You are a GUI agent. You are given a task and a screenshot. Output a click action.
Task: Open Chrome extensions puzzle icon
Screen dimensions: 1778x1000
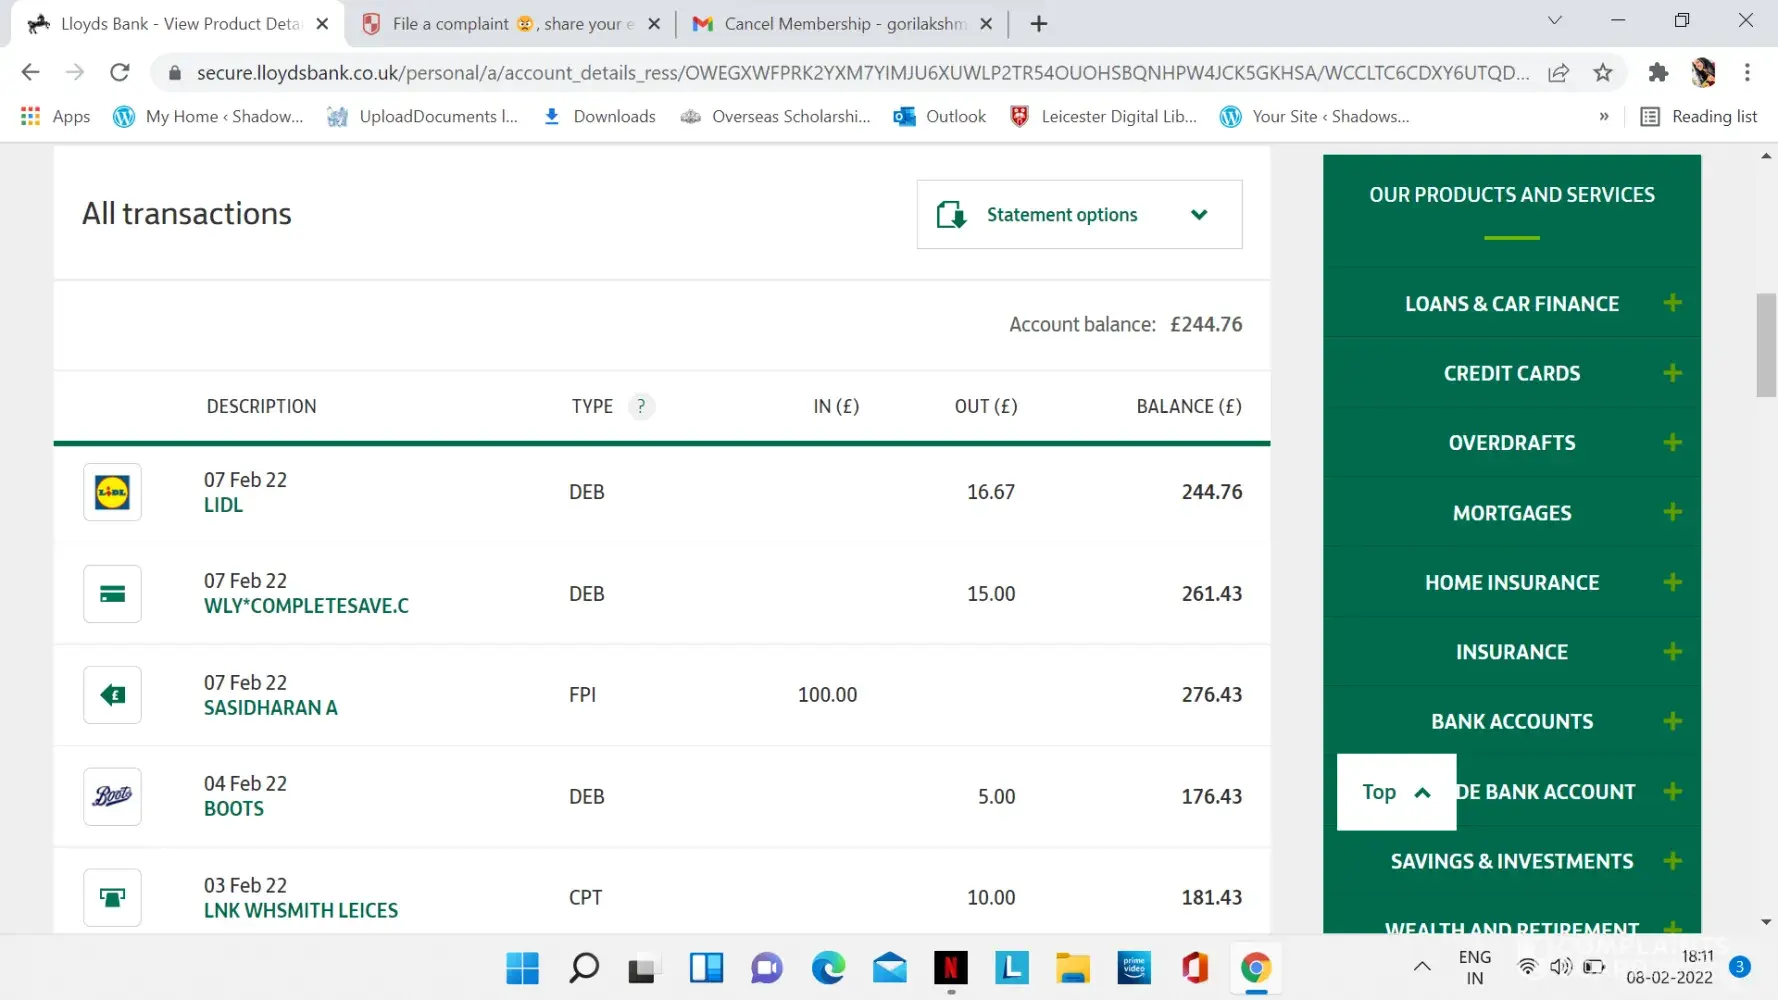pos(1658,72)
